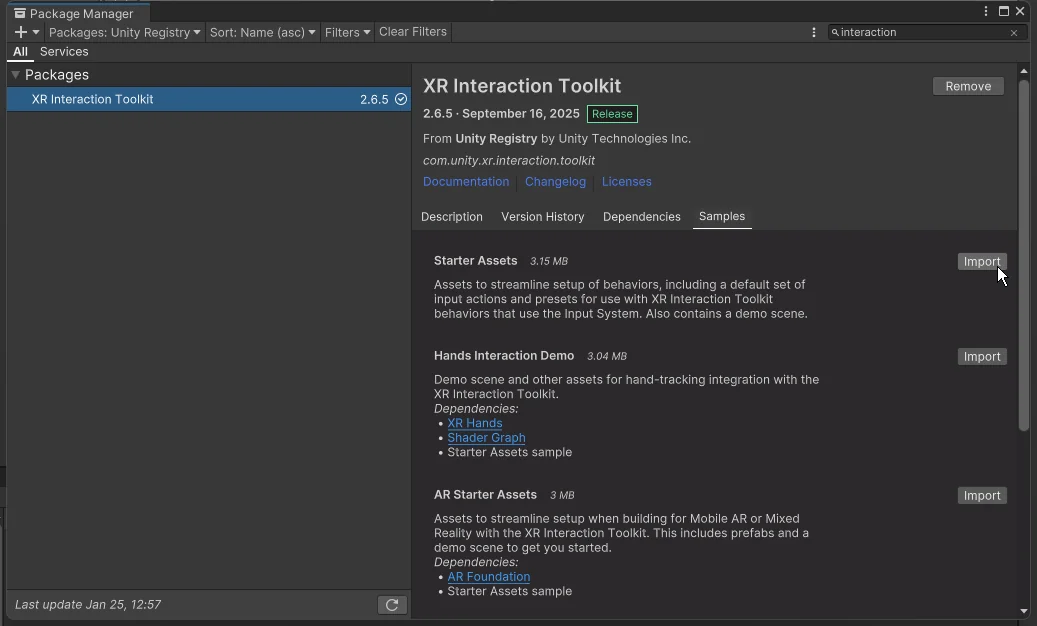Click the add package plus icon
Screen dimensions: 1037x626
(21, 32)
